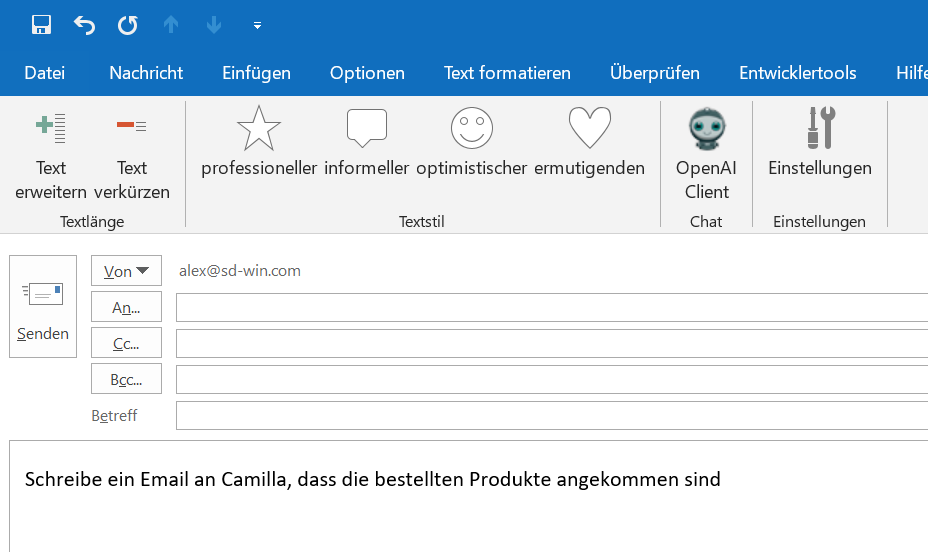
Task: Click Text verkürzen icon
Action: pos(131,125)
